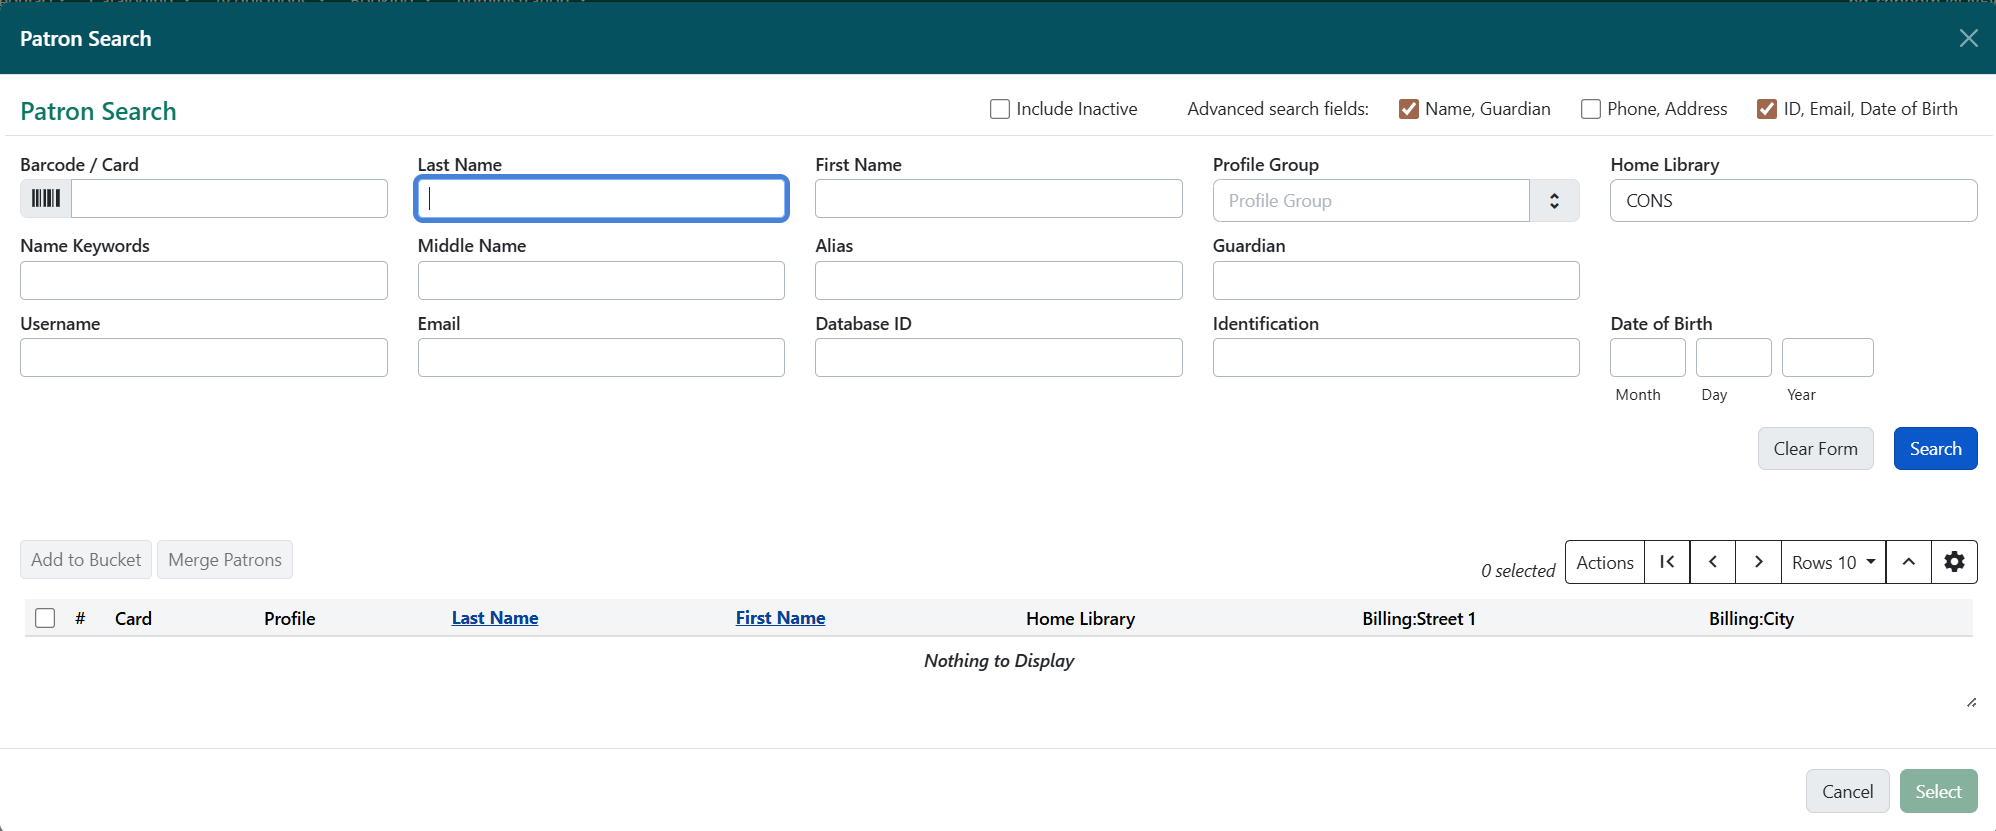The height and width of the screenshot is (831, 1996).
Task: Sort results by First Name column
Action: [x=780, y=618]
